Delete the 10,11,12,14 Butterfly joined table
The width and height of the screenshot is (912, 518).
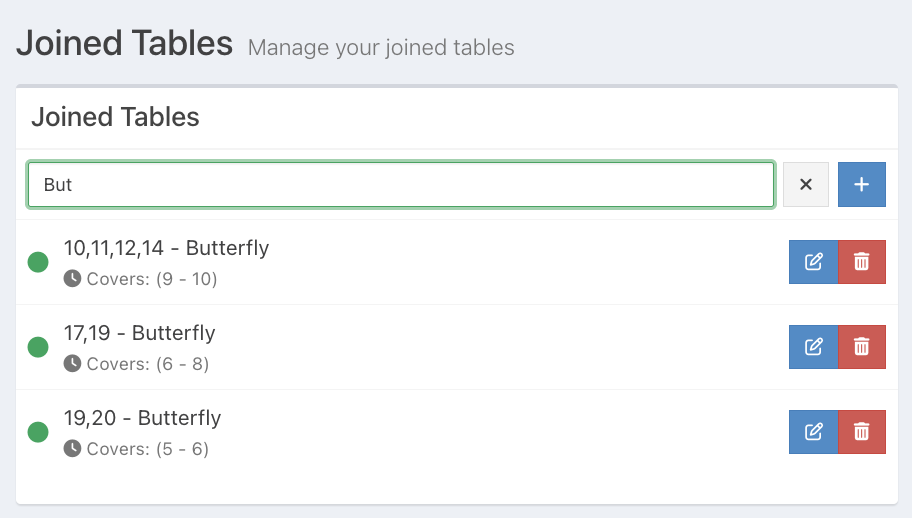point(861,262)
